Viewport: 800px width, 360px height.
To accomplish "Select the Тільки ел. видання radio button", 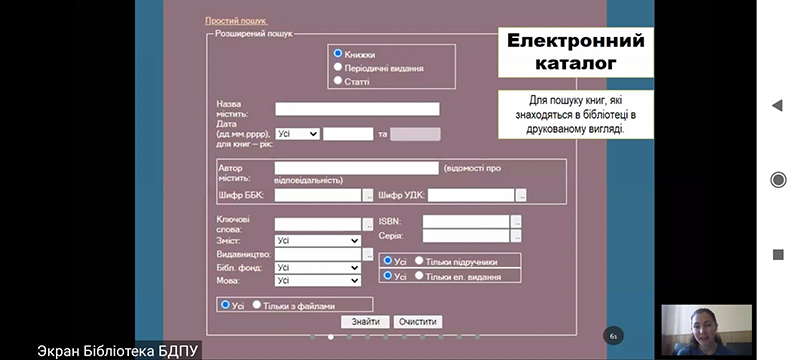I will click(419, 275).
